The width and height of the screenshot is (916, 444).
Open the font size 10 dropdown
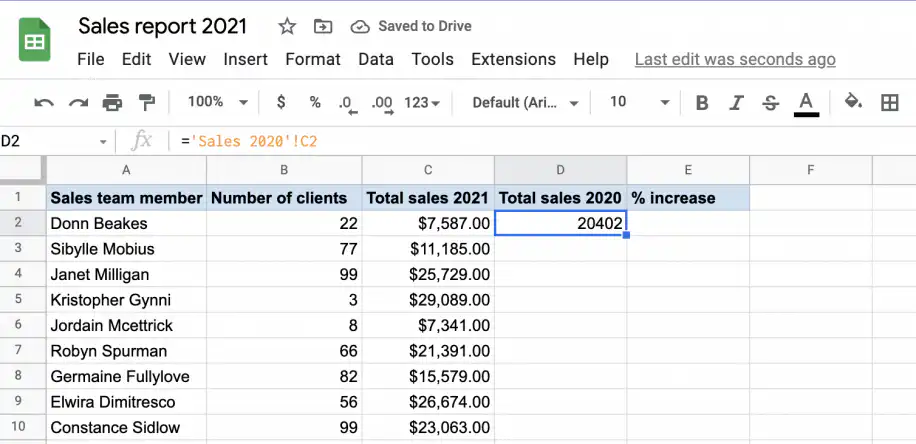tap(639, 103)
